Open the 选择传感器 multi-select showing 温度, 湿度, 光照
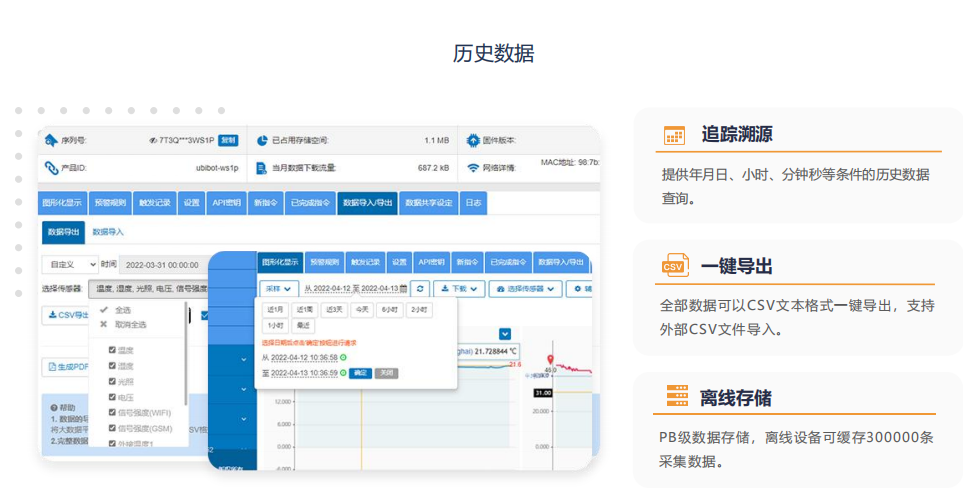963x504 pixels. [149, 289]
